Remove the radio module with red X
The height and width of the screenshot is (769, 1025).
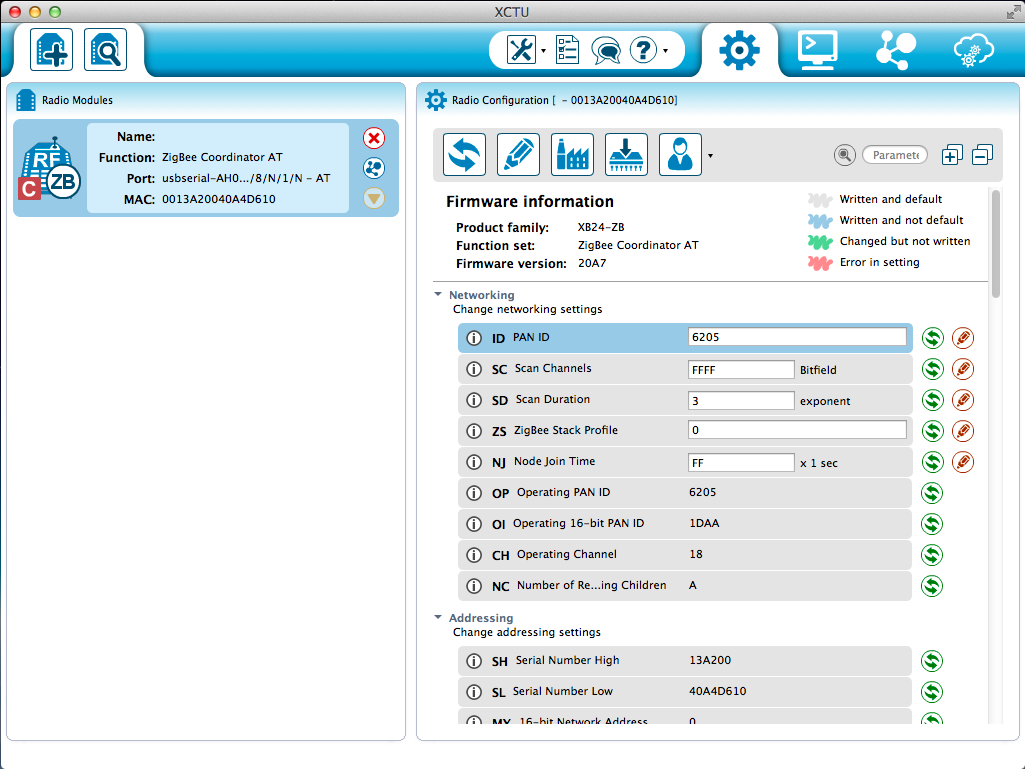(374, 138)
